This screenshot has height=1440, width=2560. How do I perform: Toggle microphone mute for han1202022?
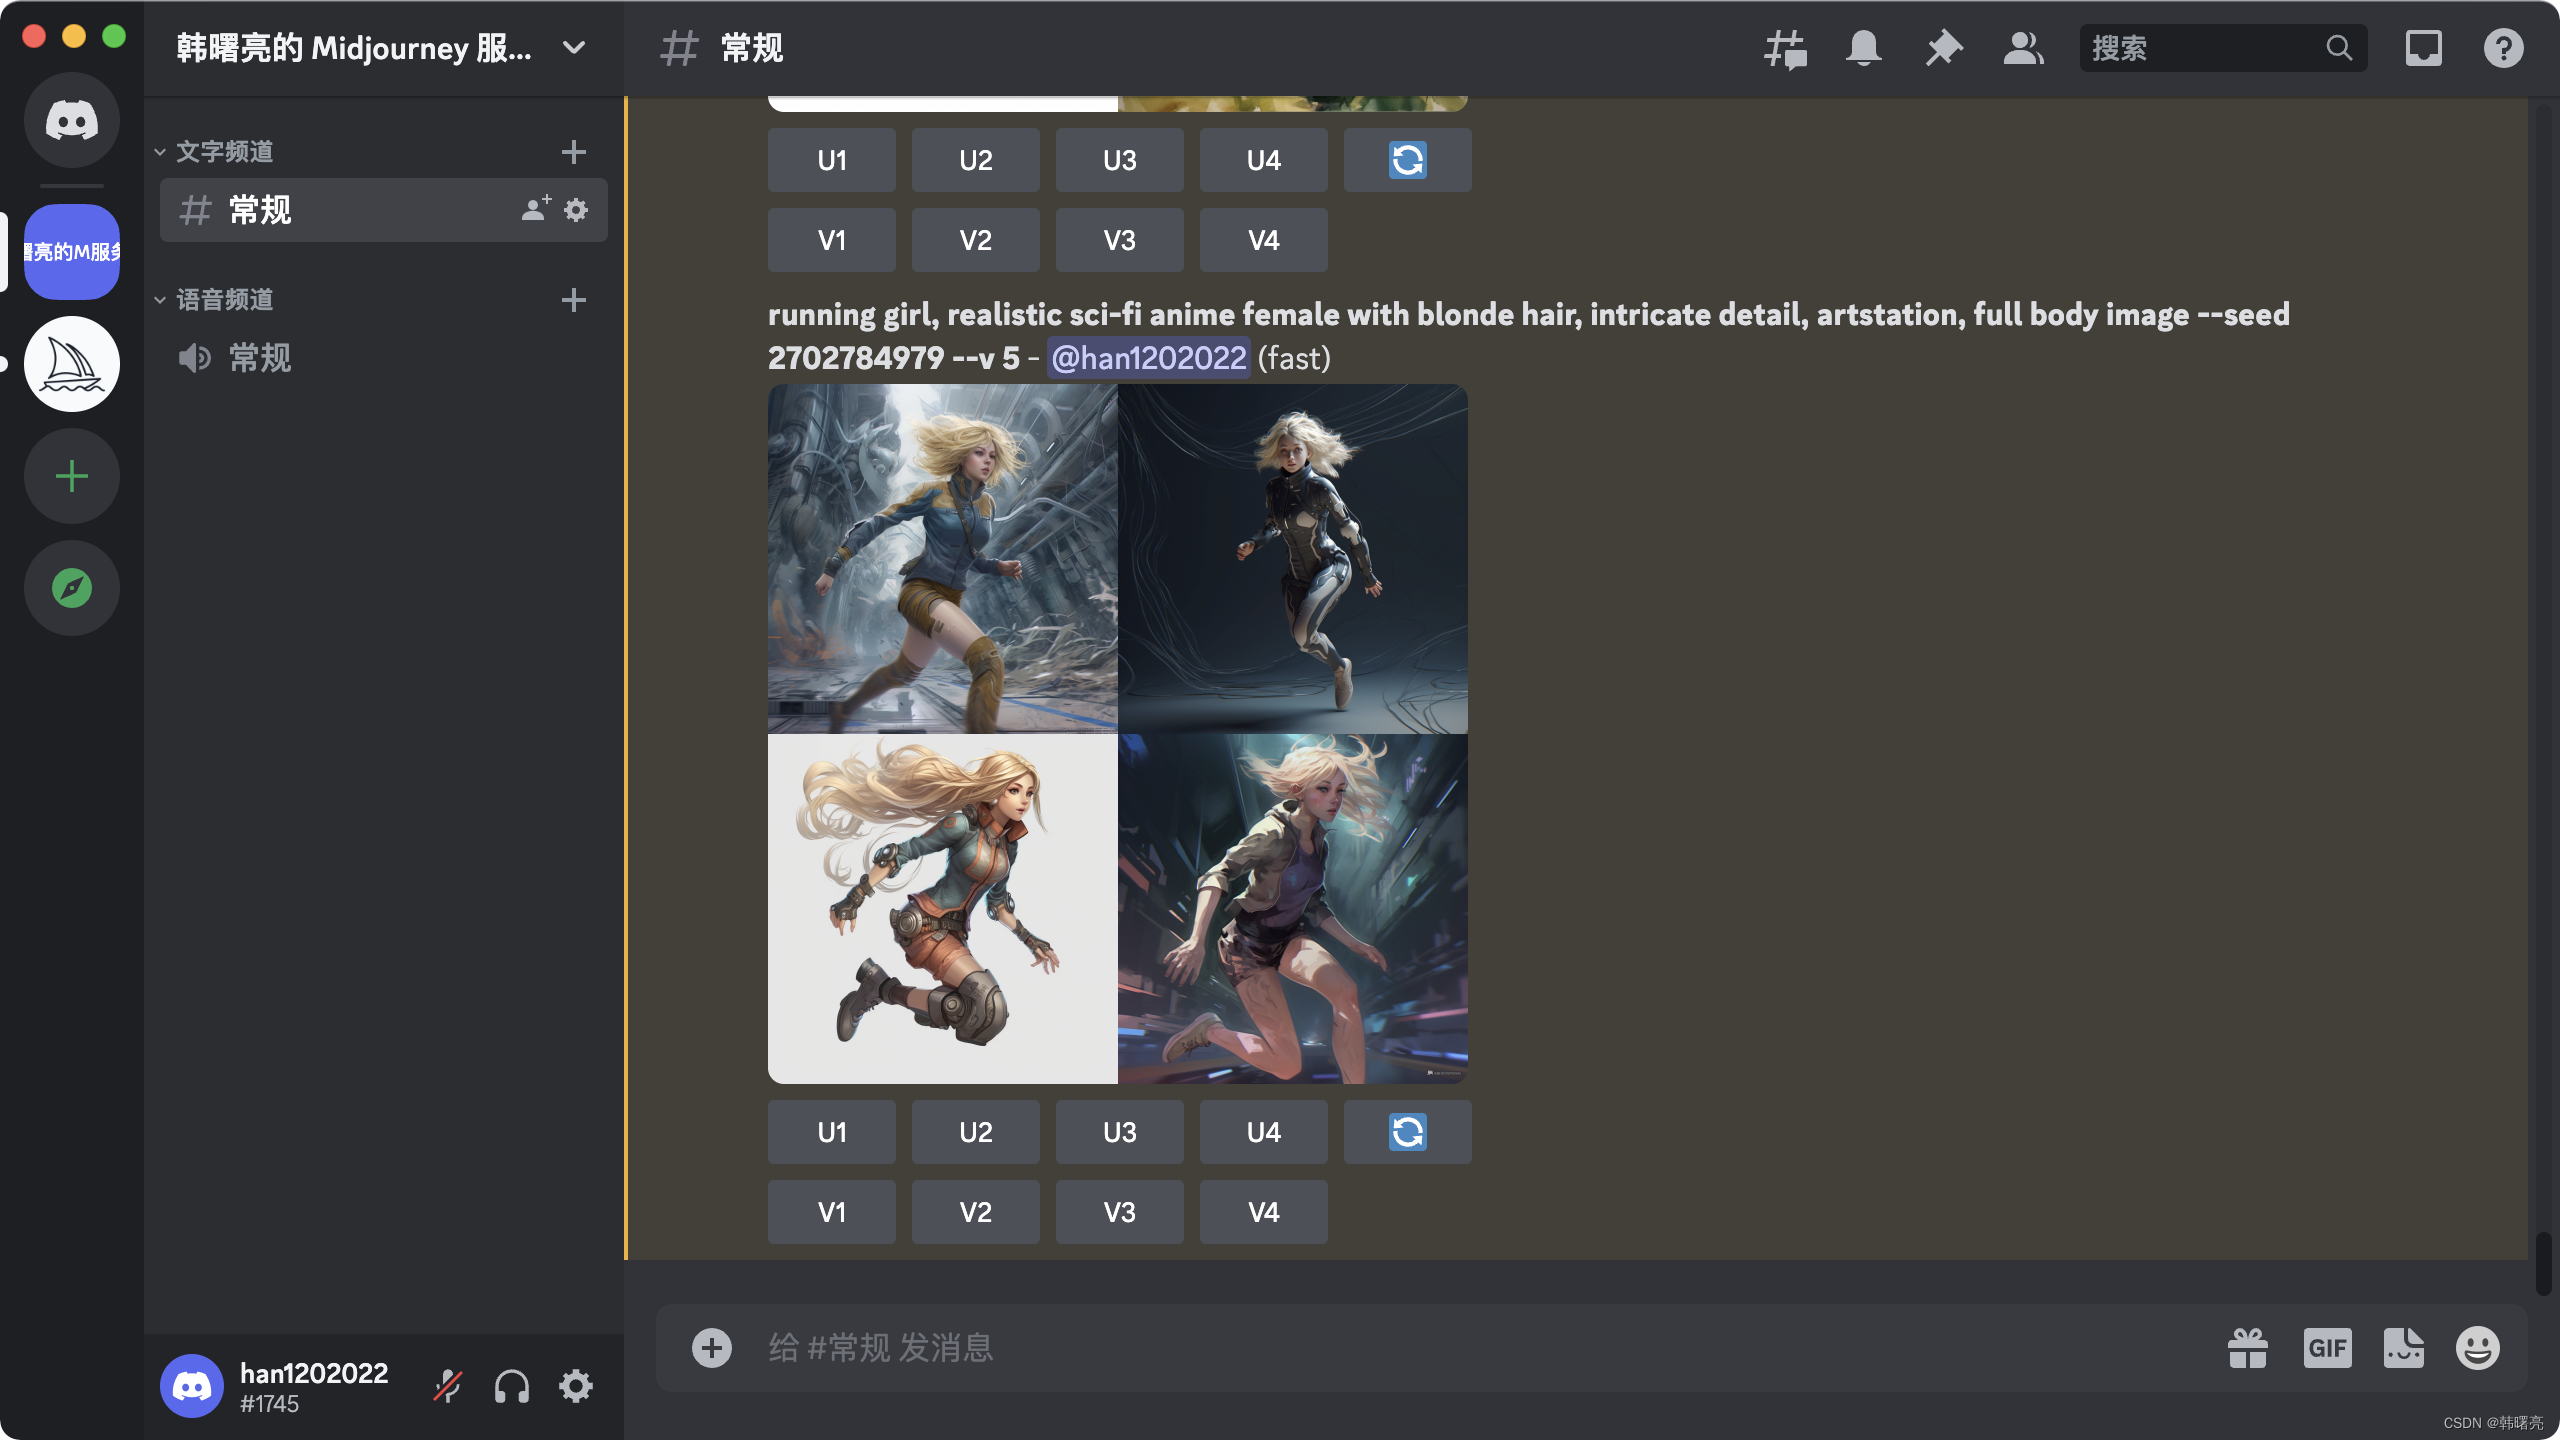tap(447, 1386)
